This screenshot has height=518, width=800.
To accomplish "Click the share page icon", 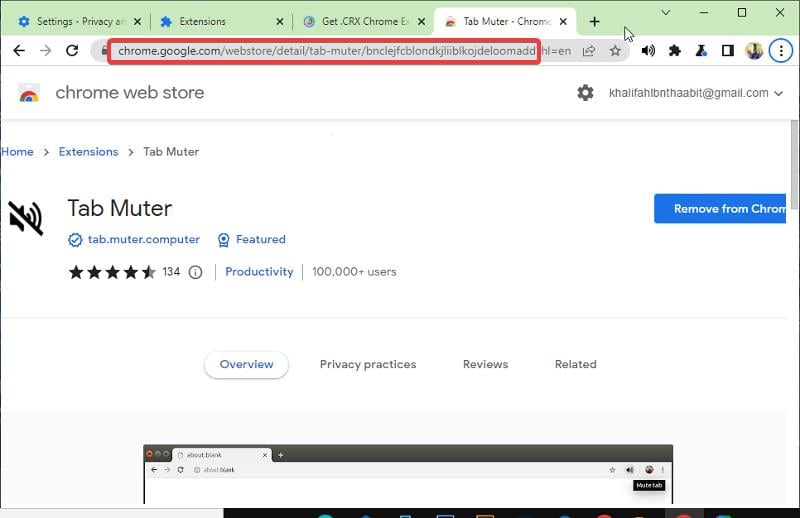I will point(589,51).
